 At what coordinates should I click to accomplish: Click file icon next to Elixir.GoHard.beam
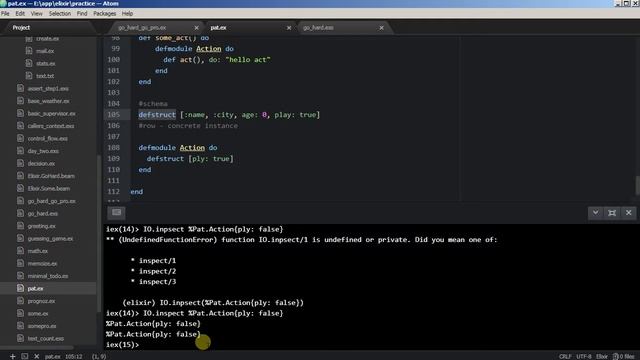(x=20, y=176)
